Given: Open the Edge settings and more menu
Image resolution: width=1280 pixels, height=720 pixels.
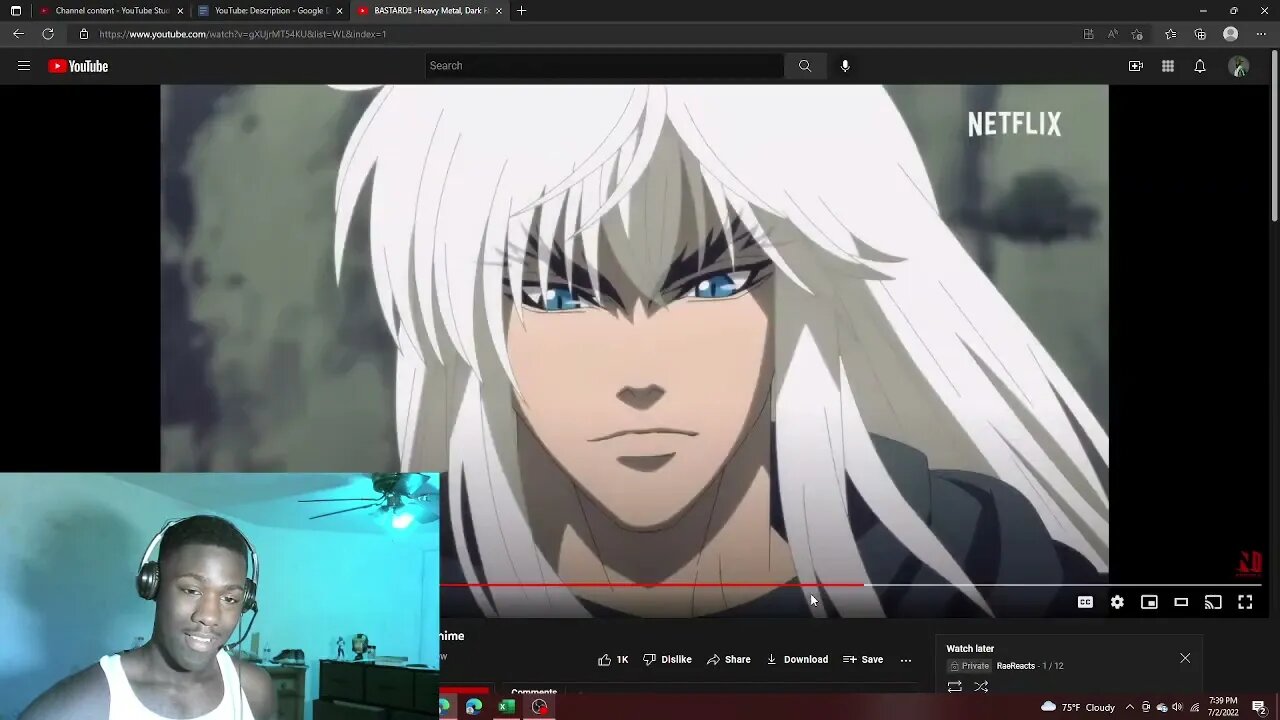Looking at the screenshot, I should pyautogui.click(x=1261, y=34).
